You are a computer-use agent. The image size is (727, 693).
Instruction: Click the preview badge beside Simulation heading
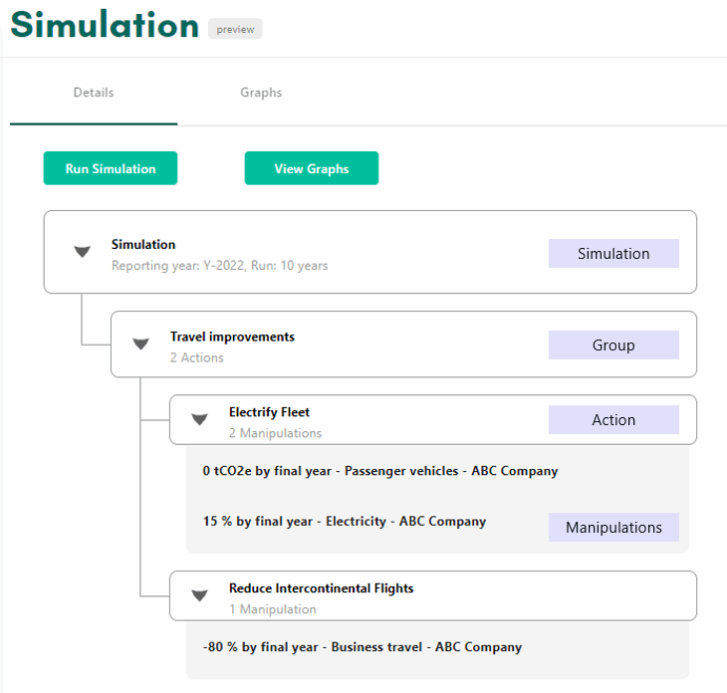tap(235, 29)
